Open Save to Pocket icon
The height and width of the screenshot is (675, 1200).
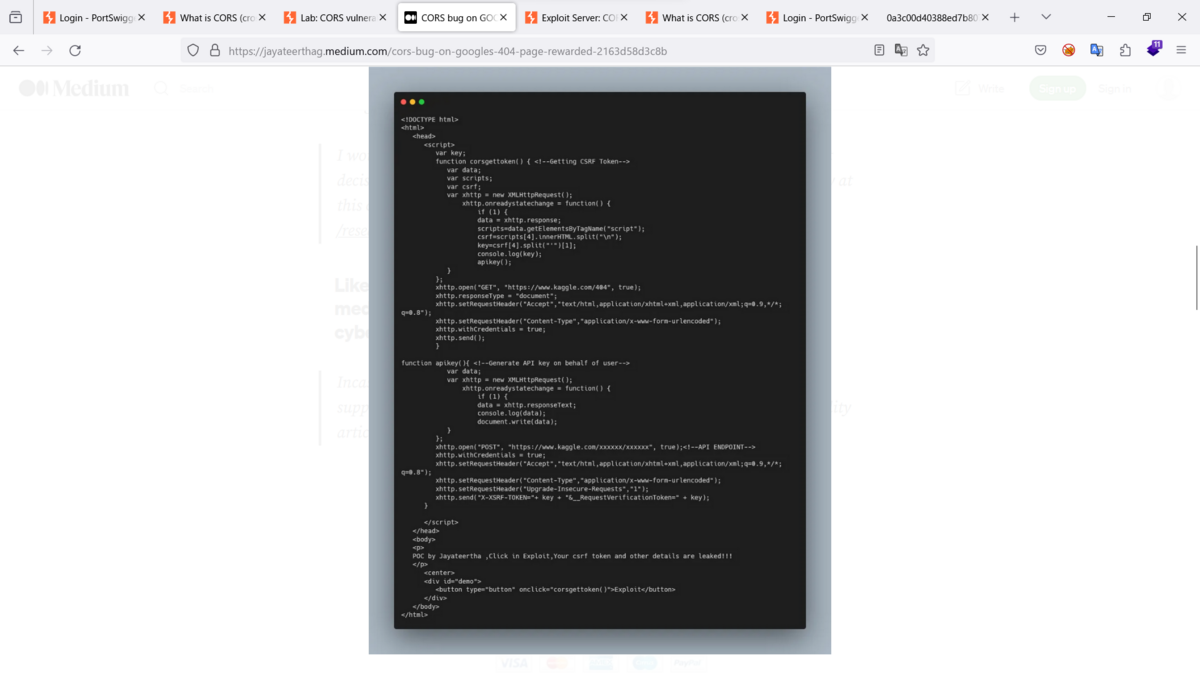(x=1041, y=50)
